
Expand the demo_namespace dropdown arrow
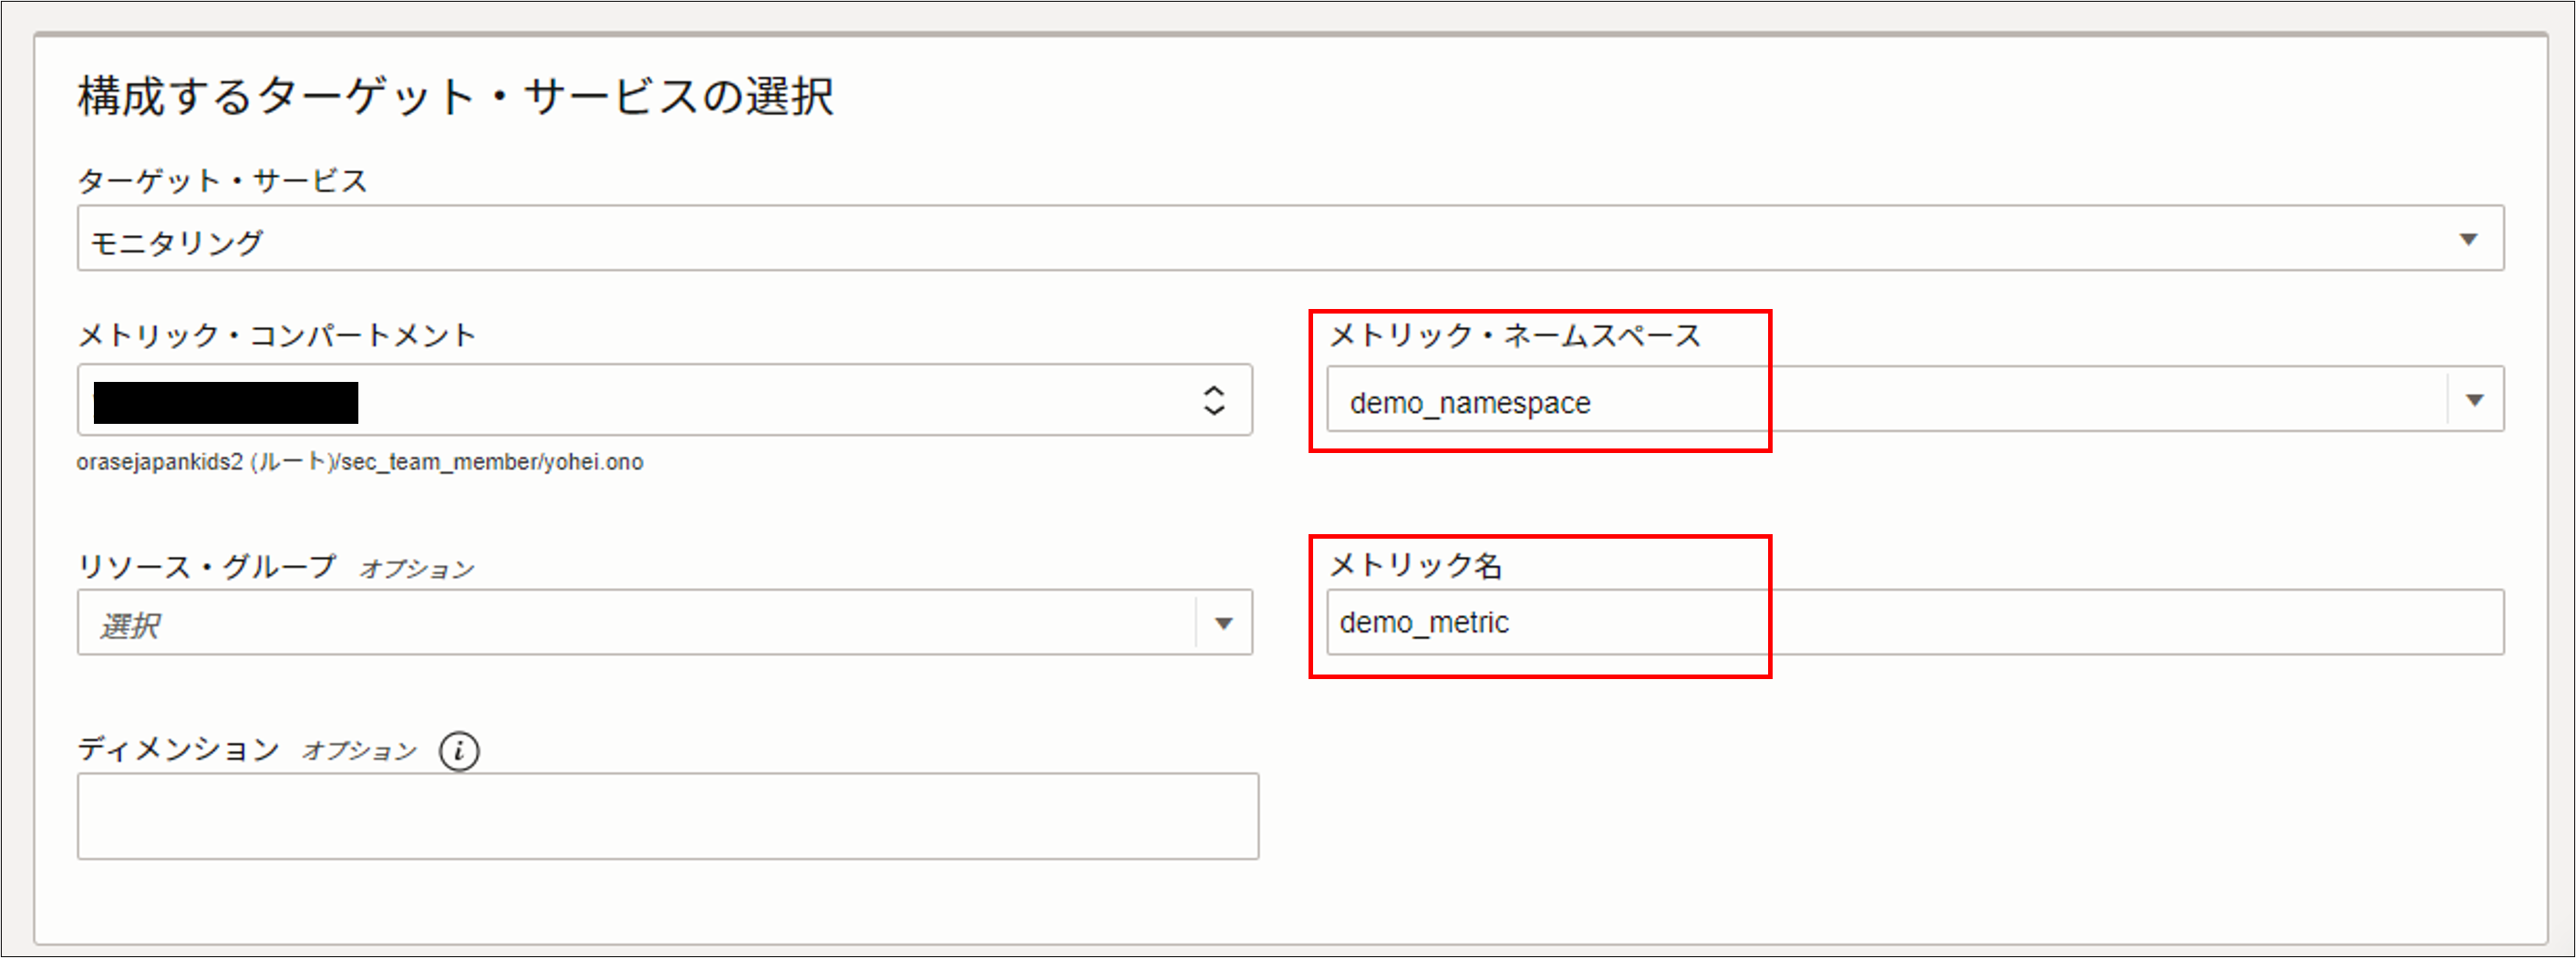(x=2474, y=400)
